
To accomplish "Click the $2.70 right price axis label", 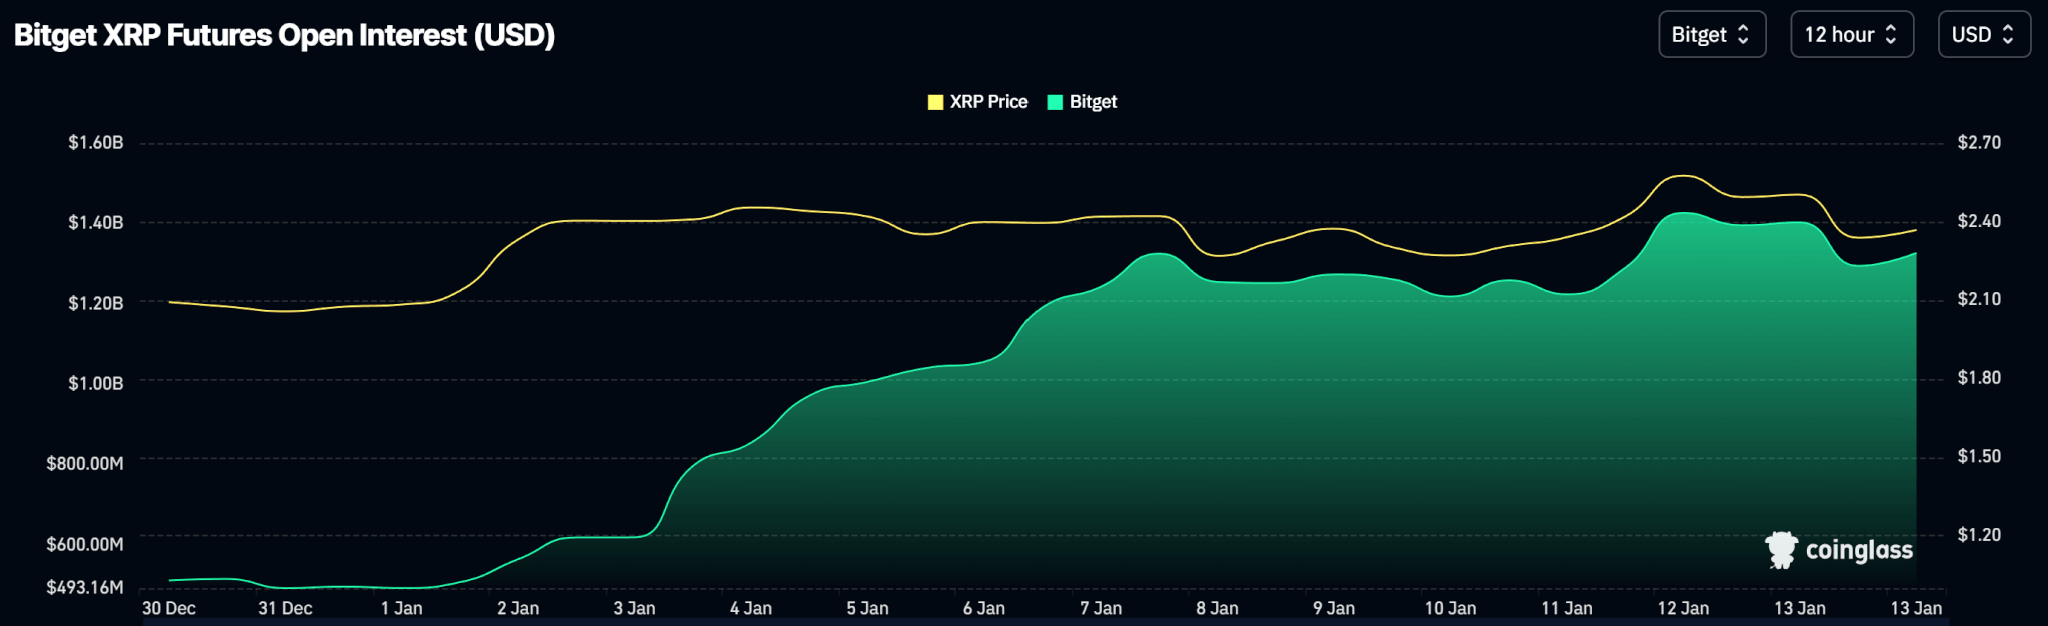I will (x=1979, y=143).
